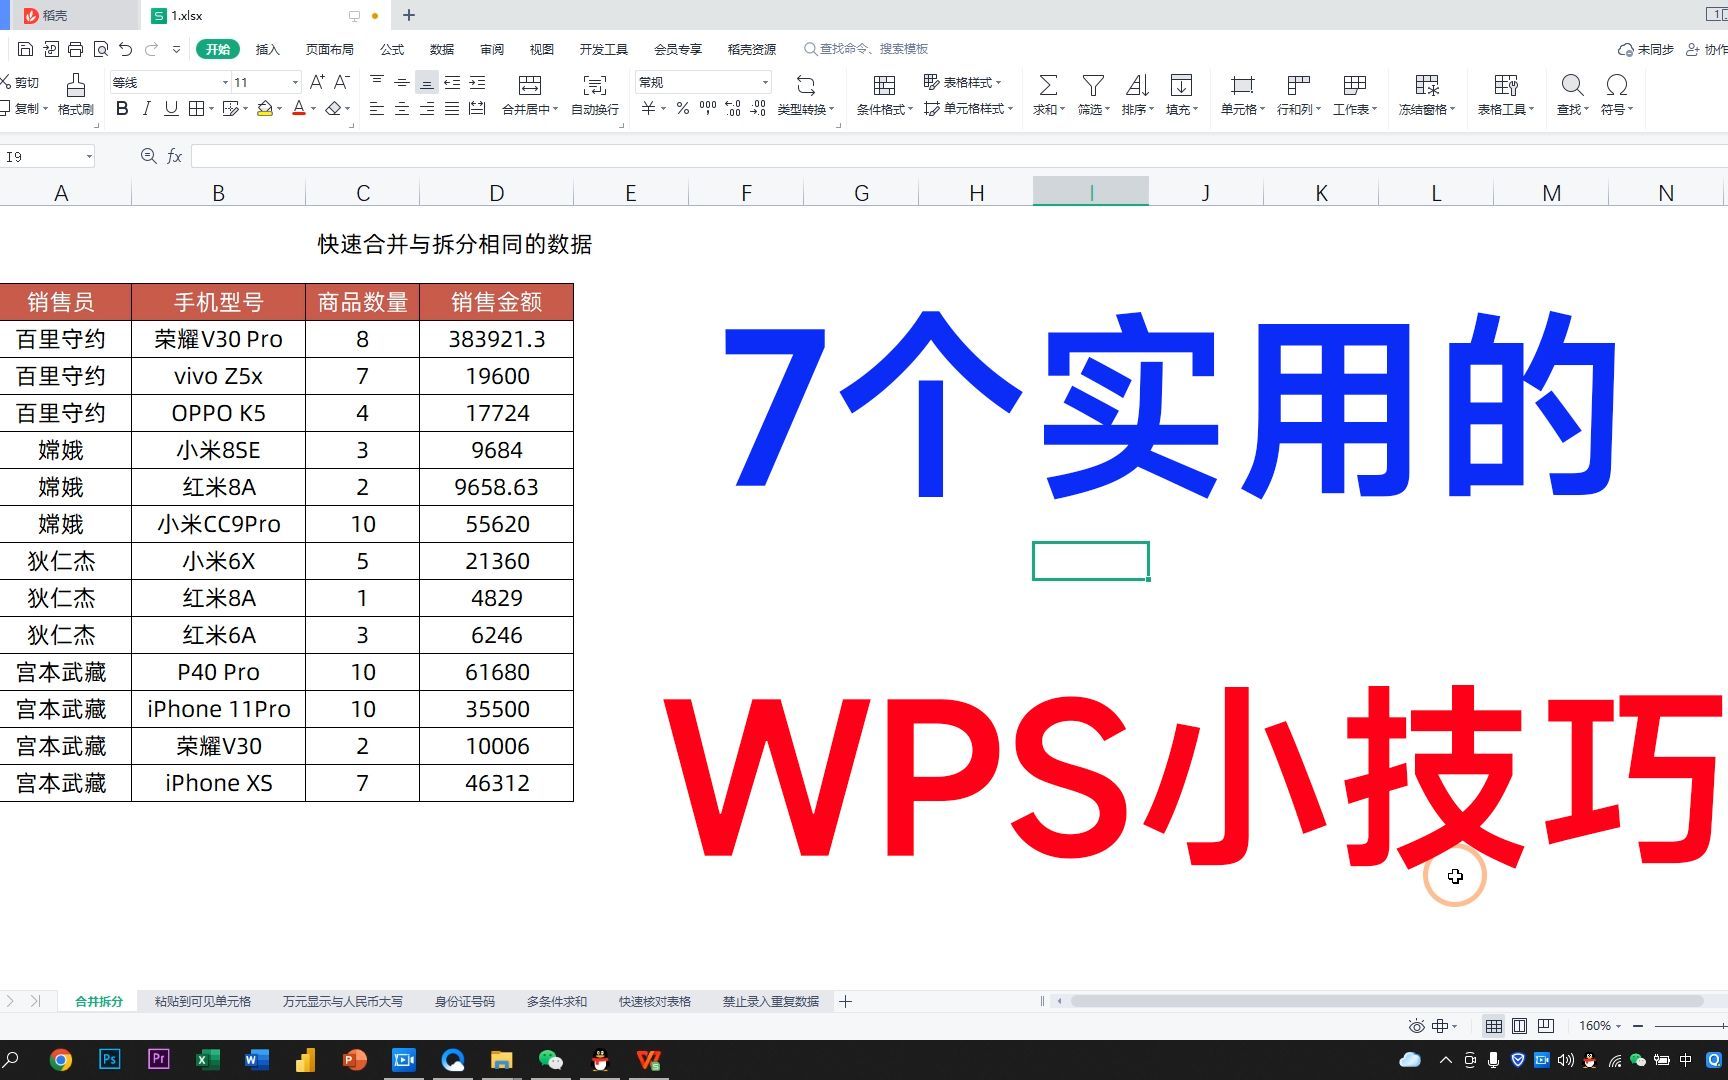Open Chrome from the Windows taskbar

[x=61, y=1060]
